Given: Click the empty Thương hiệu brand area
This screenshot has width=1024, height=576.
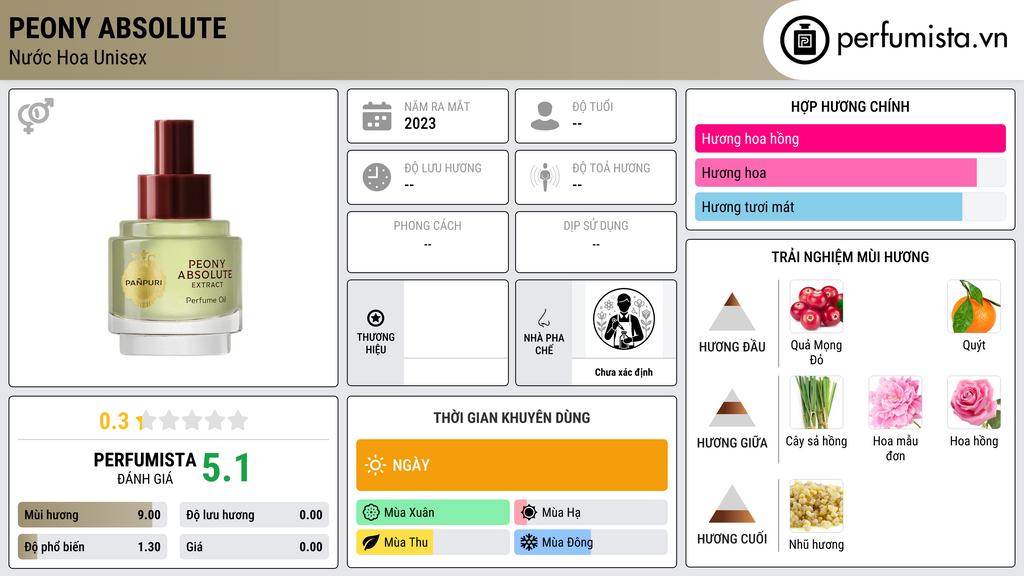Looking at the screenshot, I should [456, 332].
